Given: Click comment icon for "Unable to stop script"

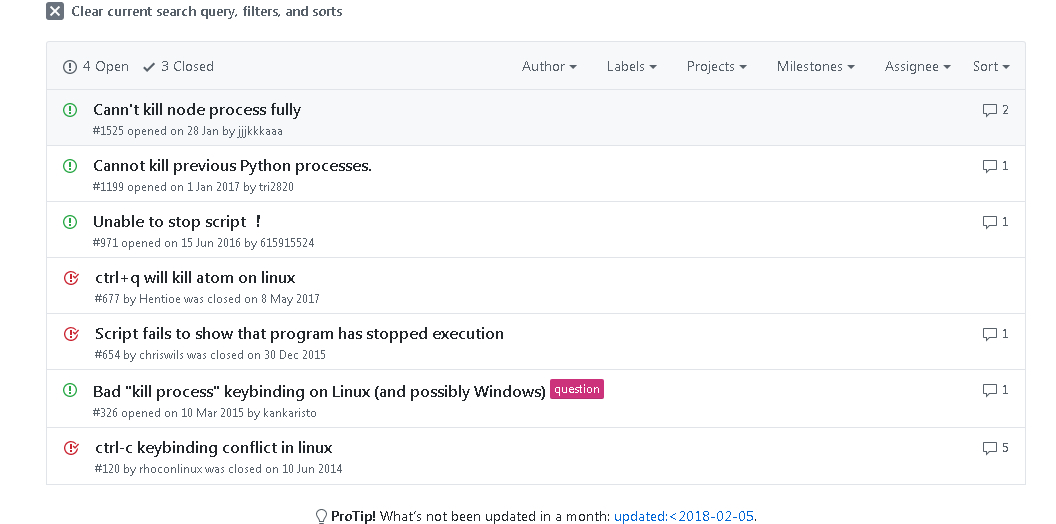Looking at the screenshot, I should point(990,222).
